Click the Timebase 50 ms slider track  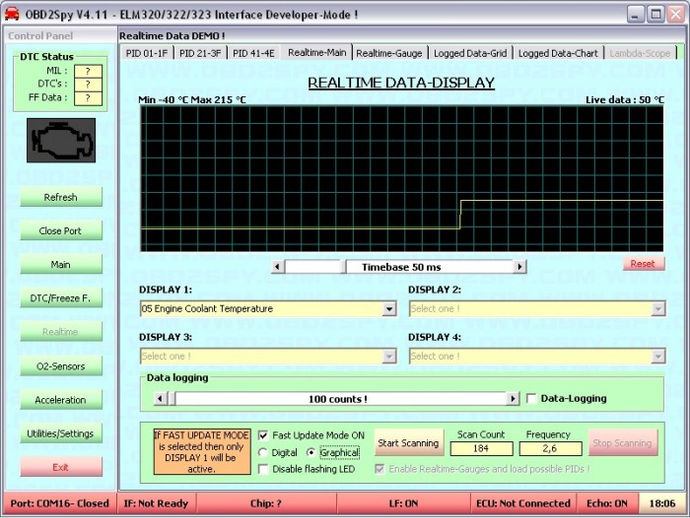point(399,267)
